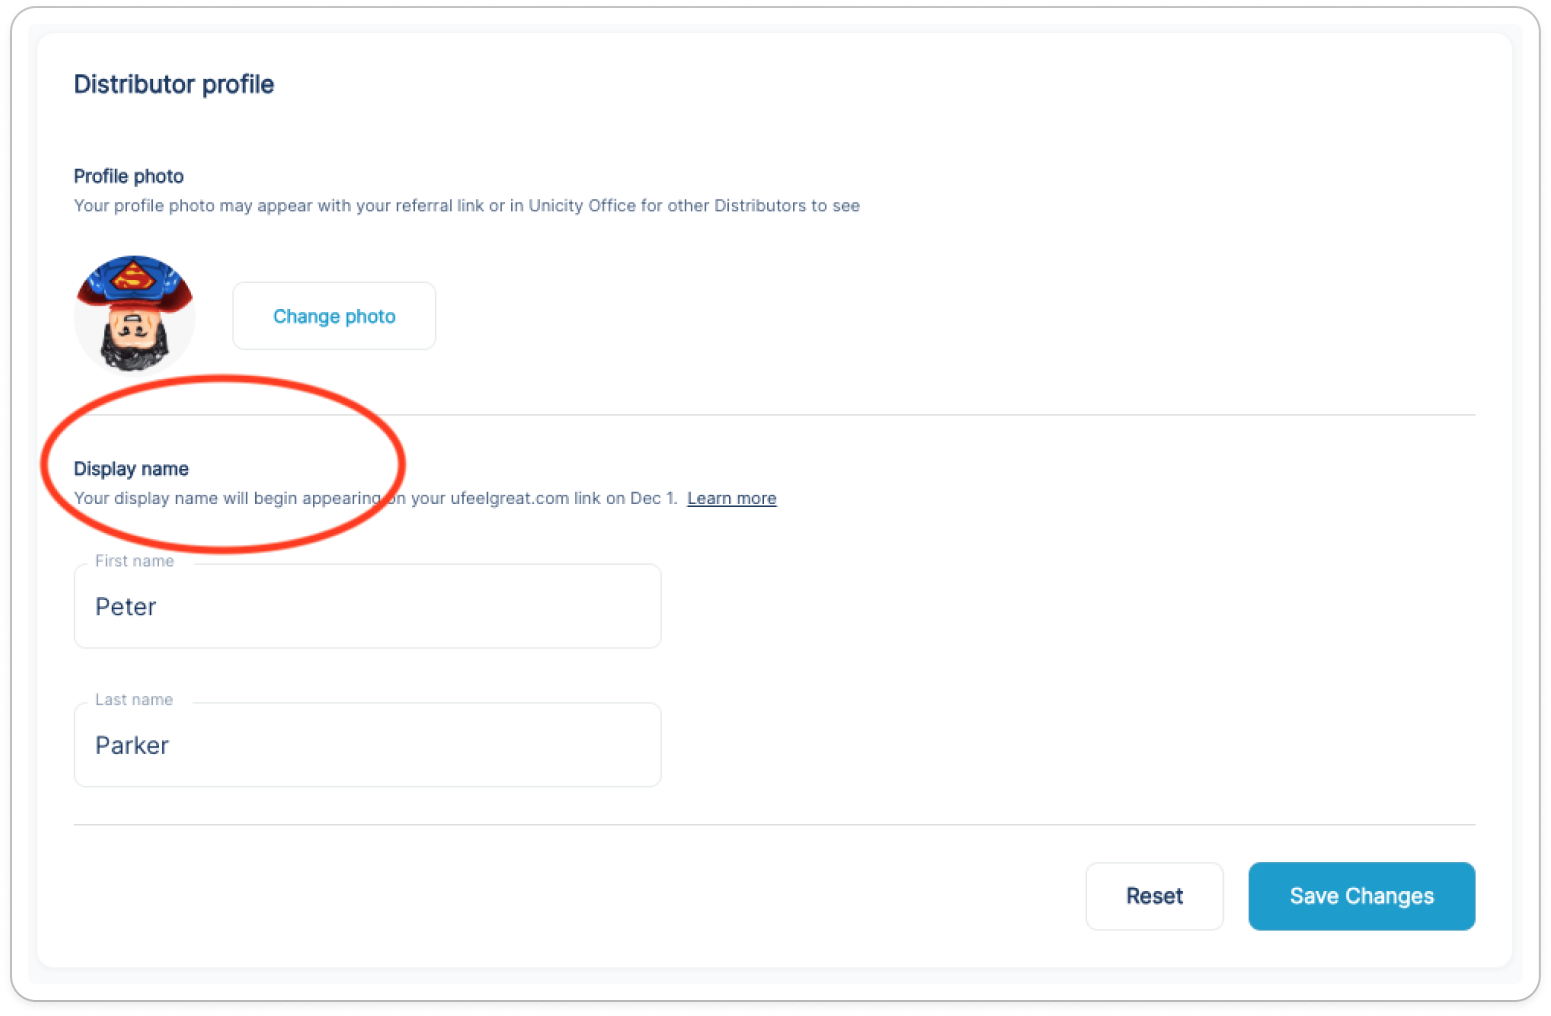The width and height of the screenshot is (1551, 1016).
Task: Click the Display name section heading
Action: point(131,469)
